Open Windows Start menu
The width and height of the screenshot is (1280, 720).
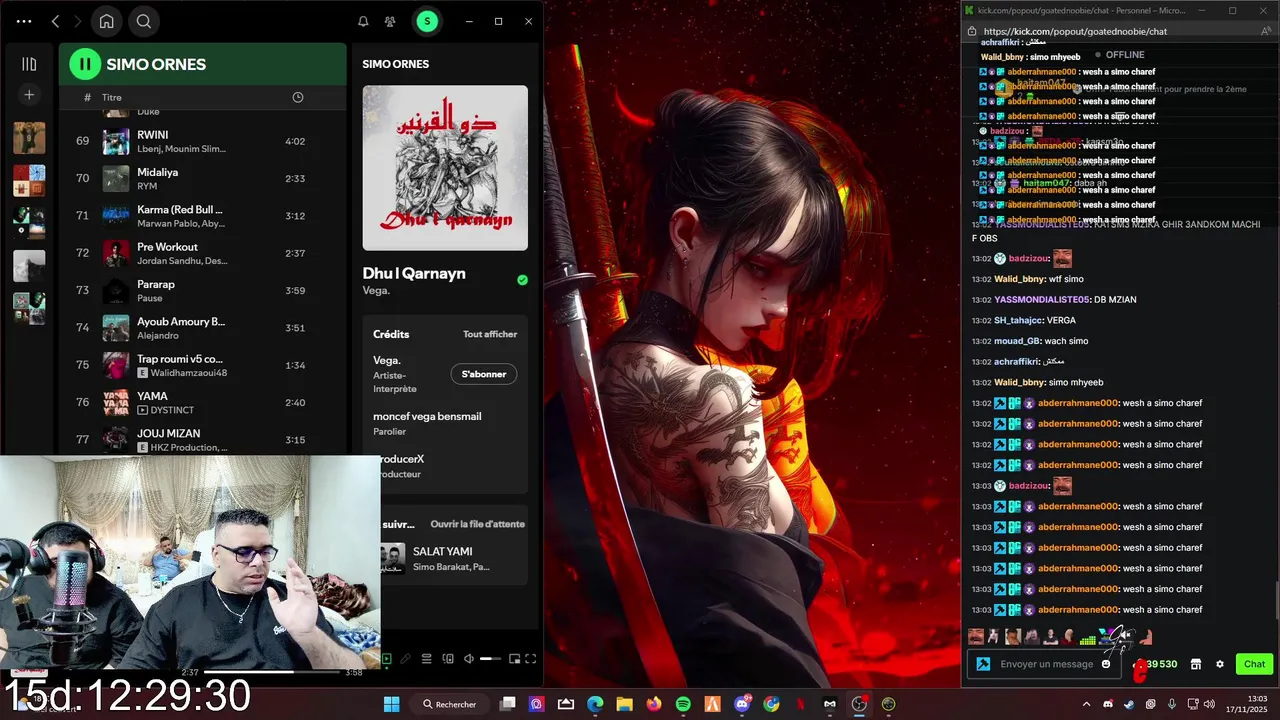(391, 704)
